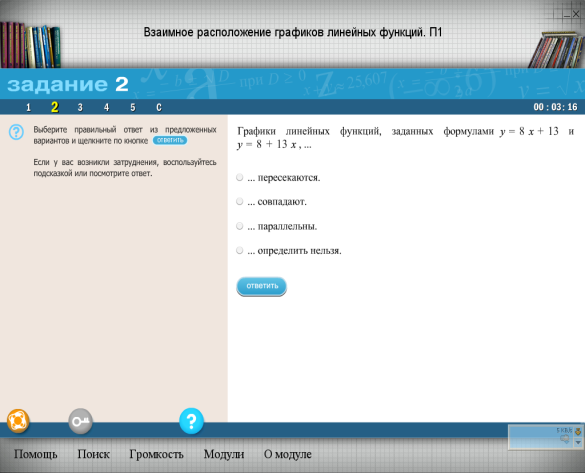This screenshot has height=473, width=585.
Task: Click the question-mark icon beside the instructions
Action: (16, 132)
